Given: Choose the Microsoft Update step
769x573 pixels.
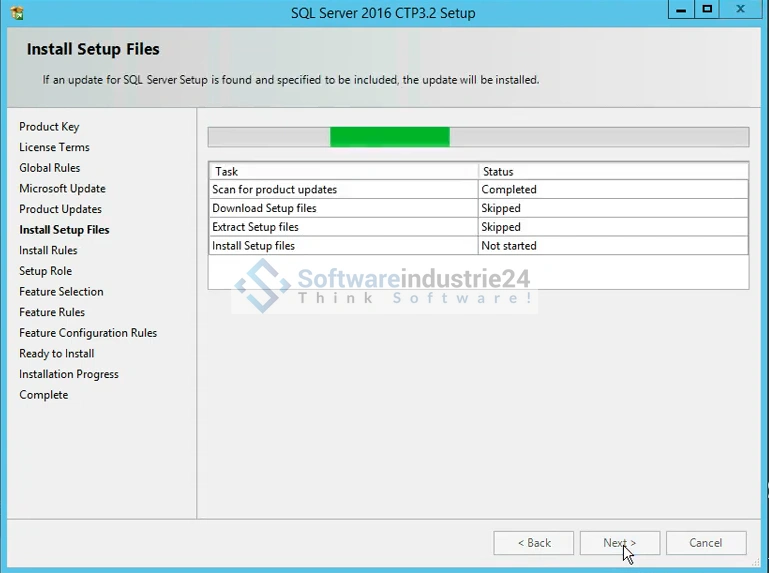Looking at the screenshot, I should coord(62,189).
